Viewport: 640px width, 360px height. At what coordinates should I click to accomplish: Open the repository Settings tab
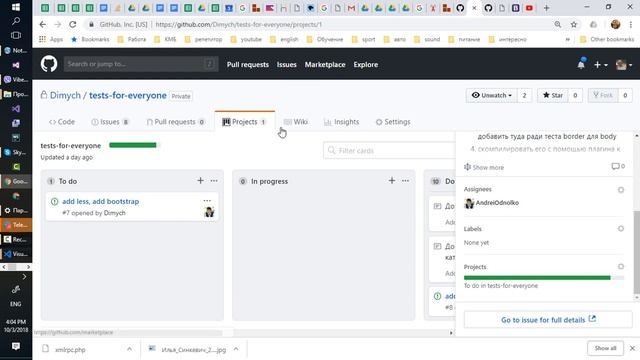[393, 122]
